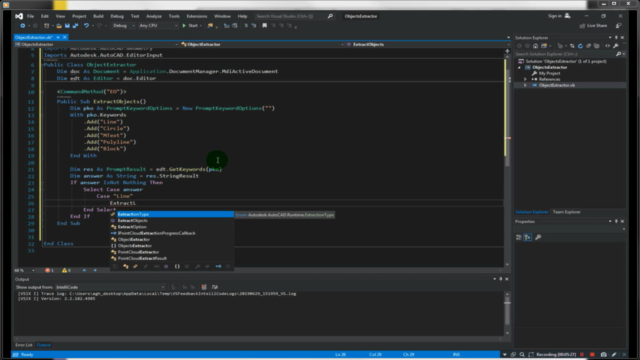Click the Home icon in Solution Explorer
The height and width of the screenshot is (360, 640).
(536, 46)
